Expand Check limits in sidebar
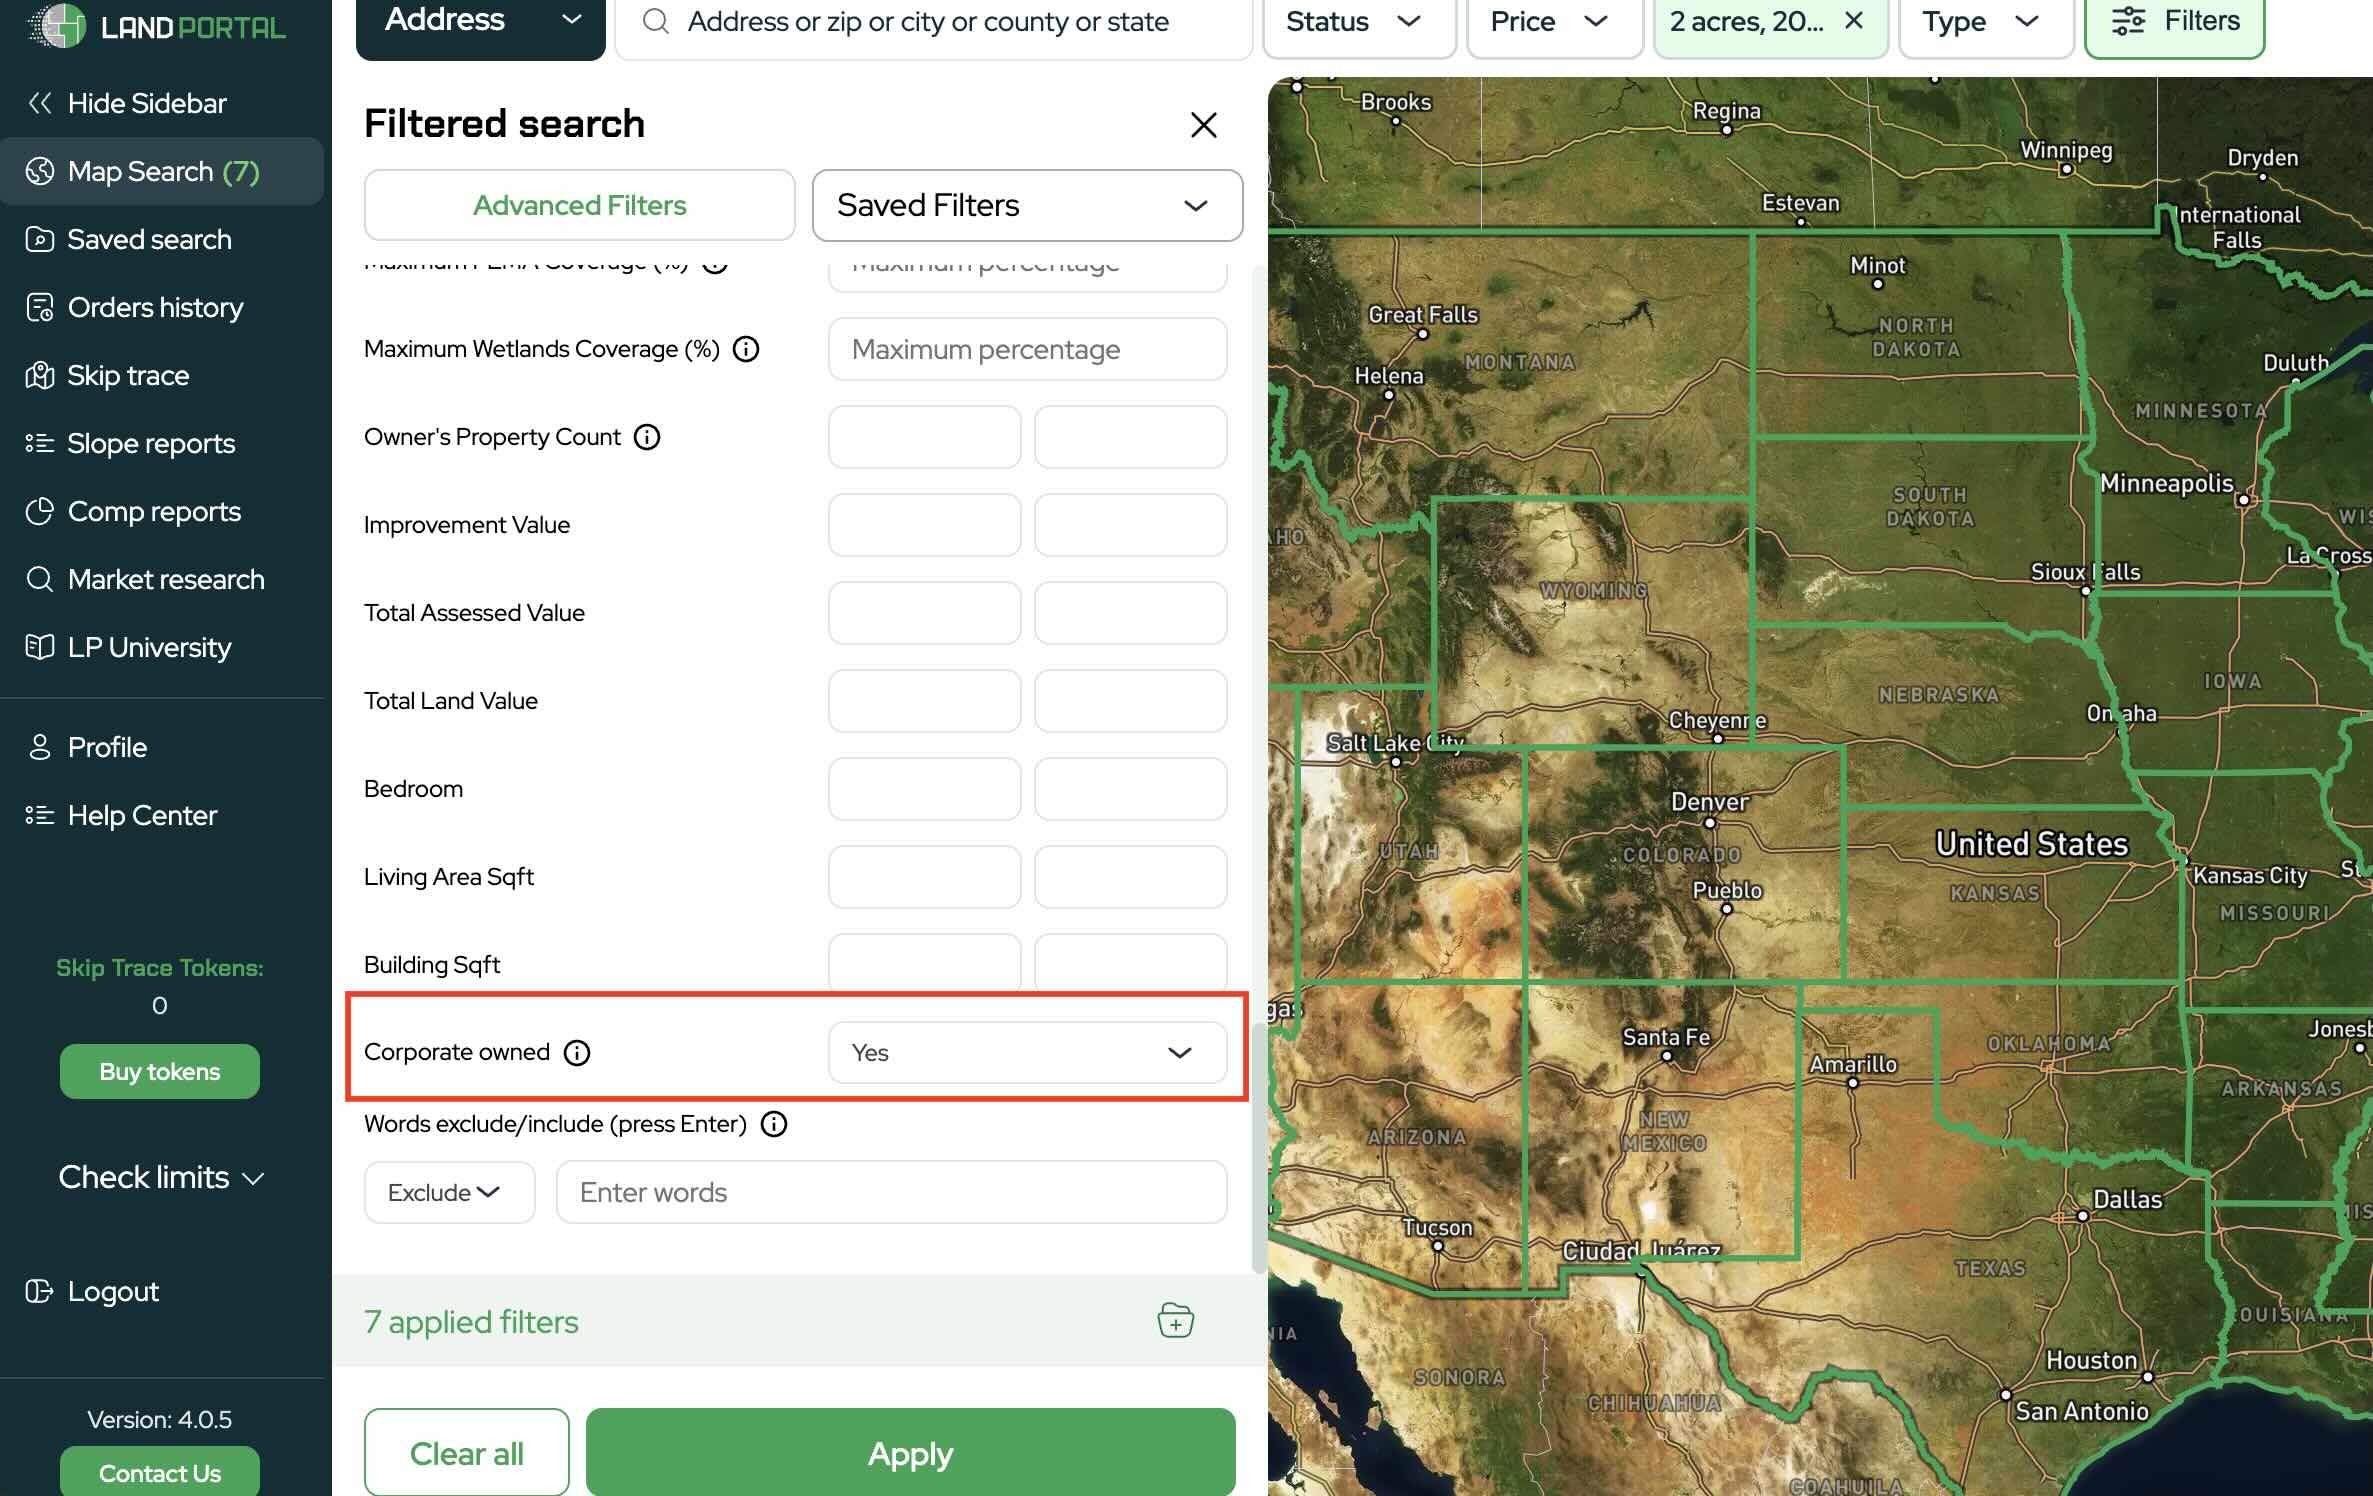 pos(160,1177)
